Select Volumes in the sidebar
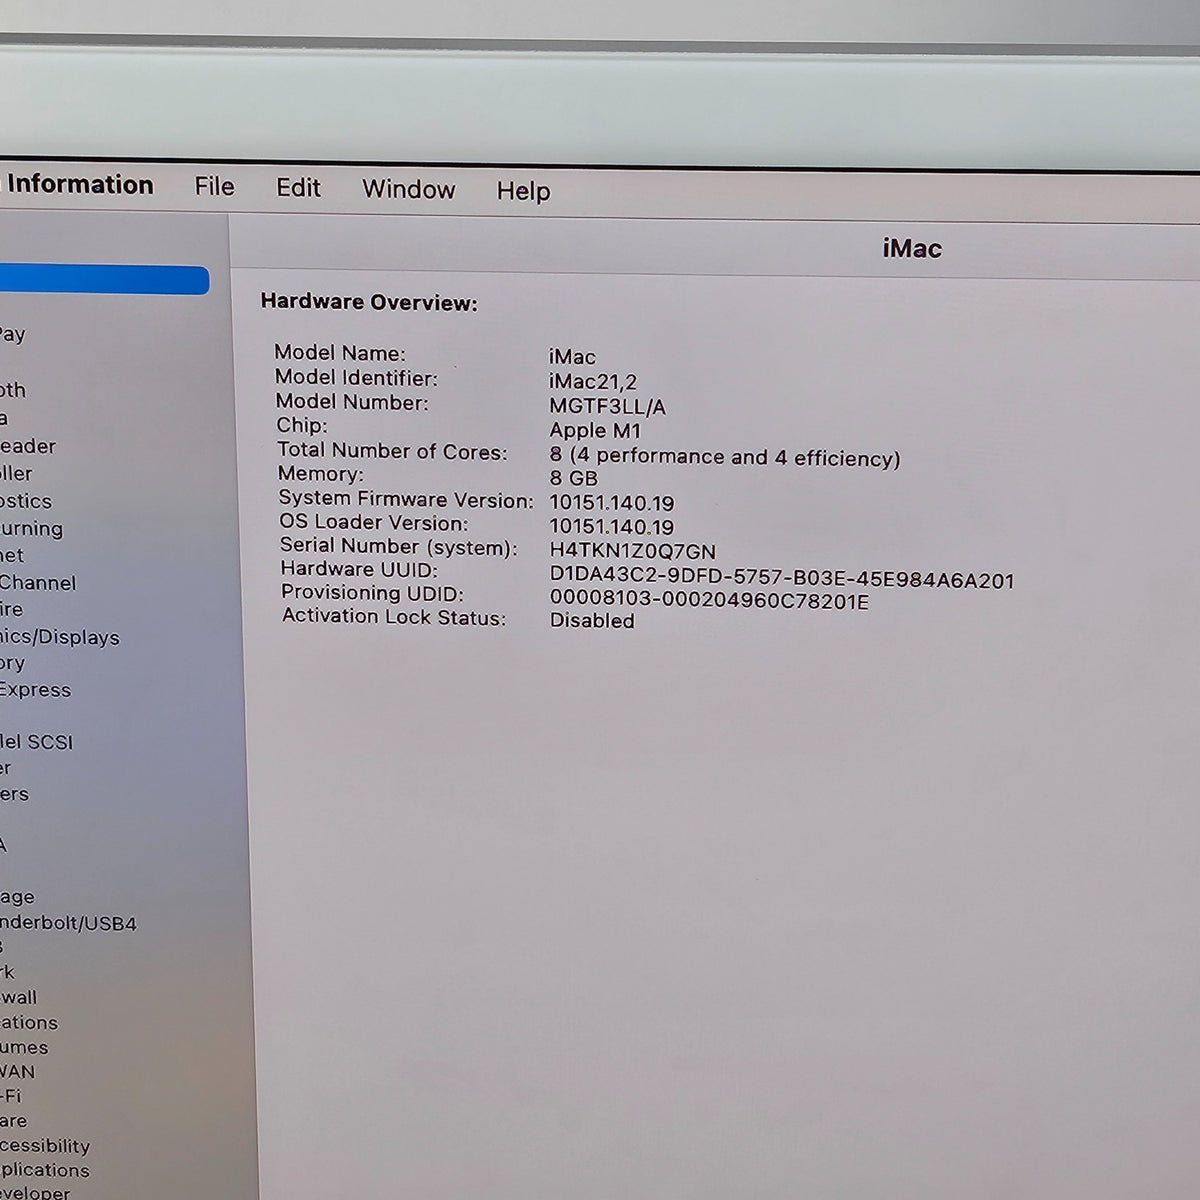 click(x=24, y=1047)
